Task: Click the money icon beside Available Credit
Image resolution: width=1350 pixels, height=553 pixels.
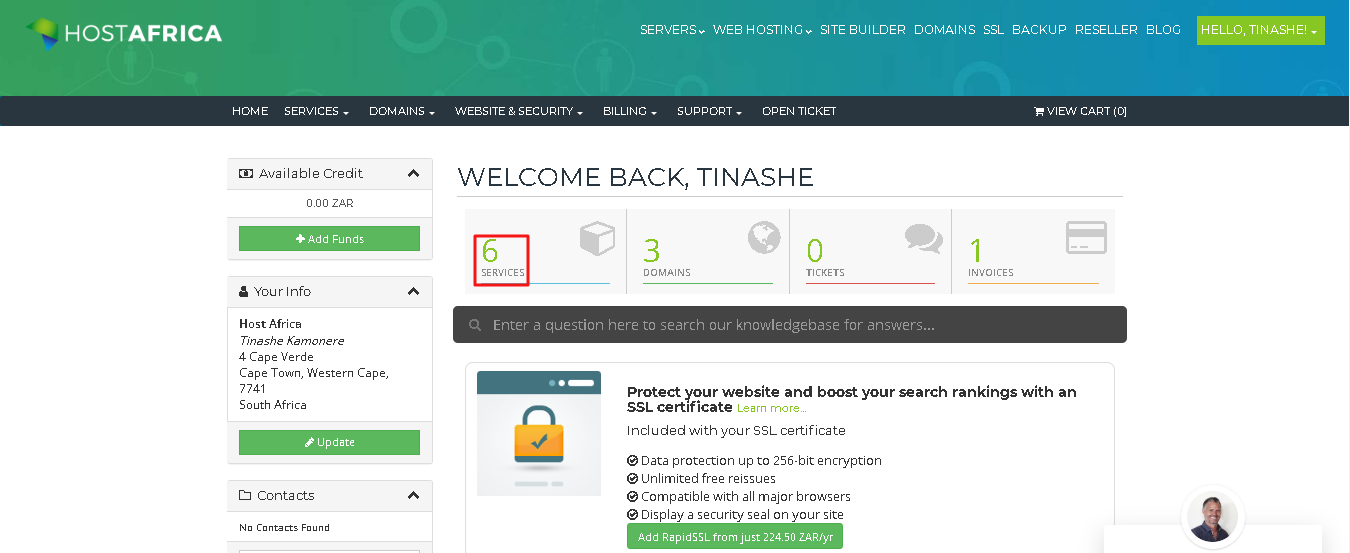Action: [246, 173]
